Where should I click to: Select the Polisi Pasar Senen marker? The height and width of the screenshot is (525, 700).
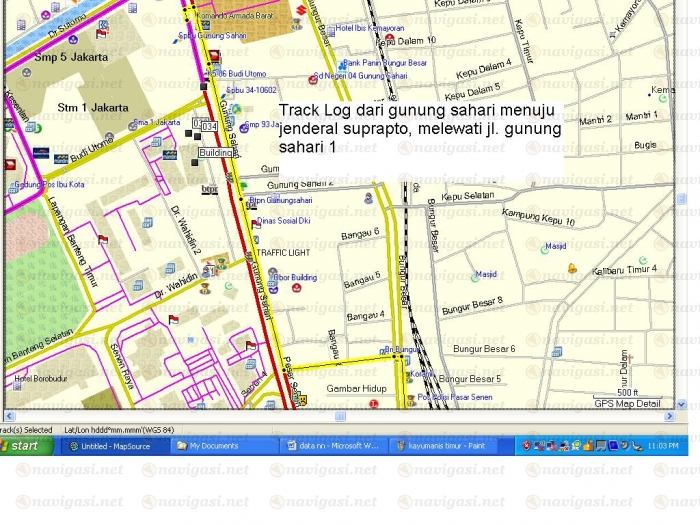(x=411, y=397)
